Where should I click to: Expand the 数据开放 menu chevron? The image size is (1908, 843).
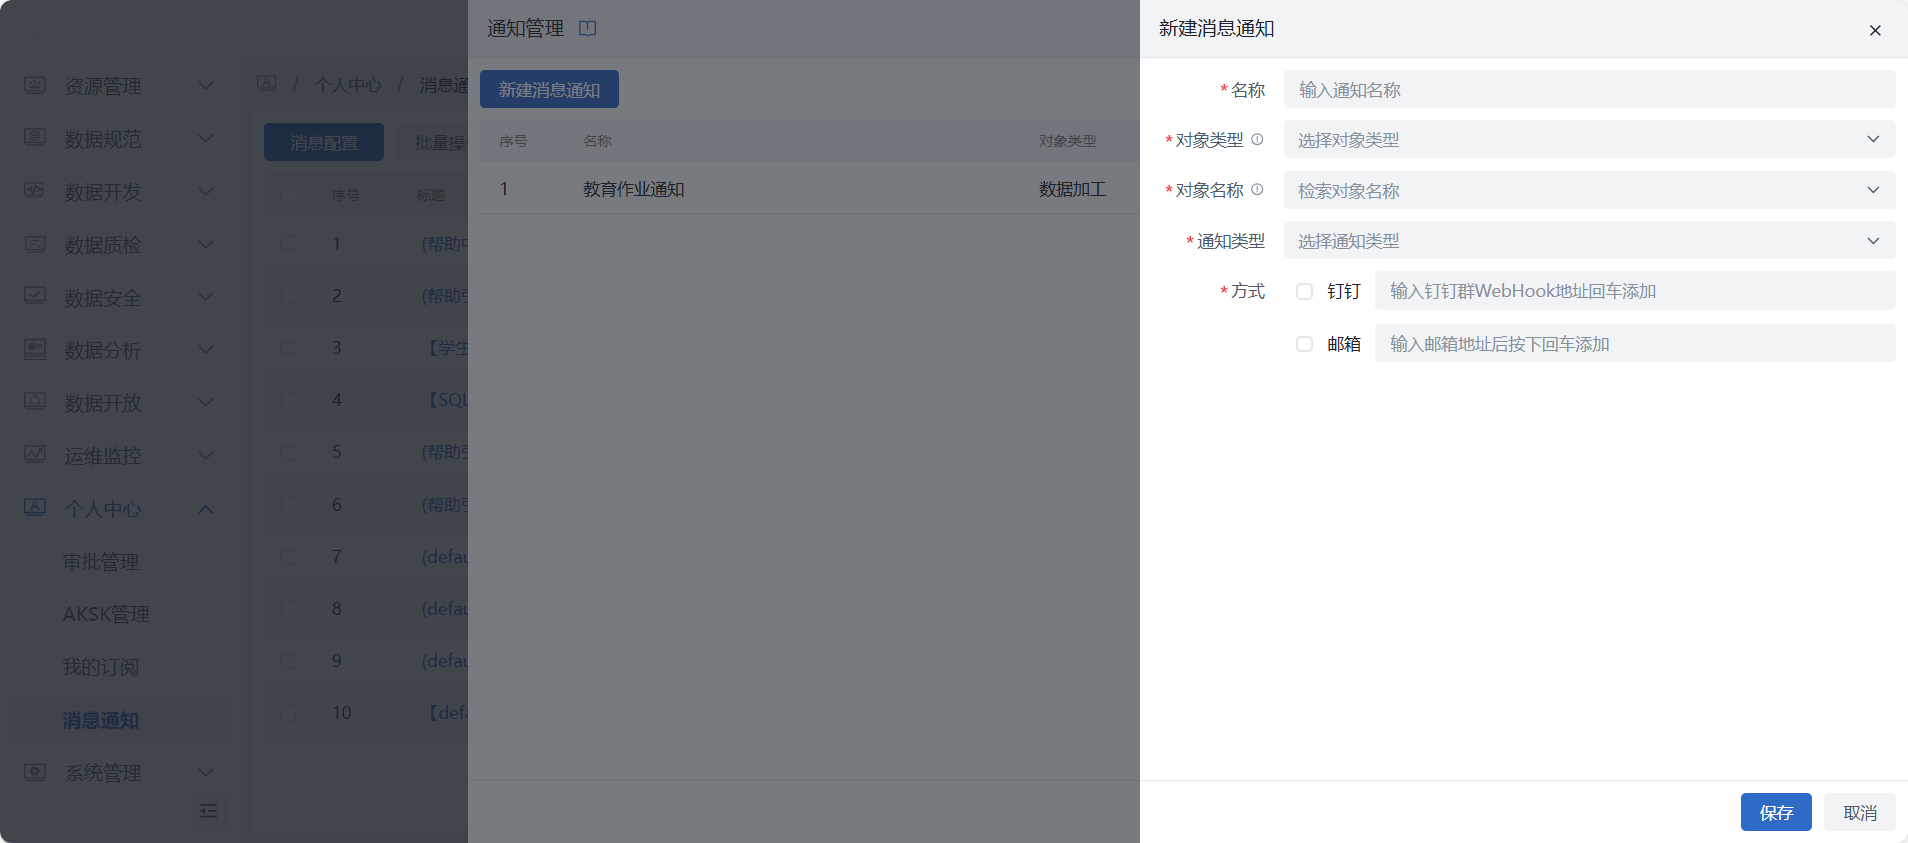click(x=206, y=402)
